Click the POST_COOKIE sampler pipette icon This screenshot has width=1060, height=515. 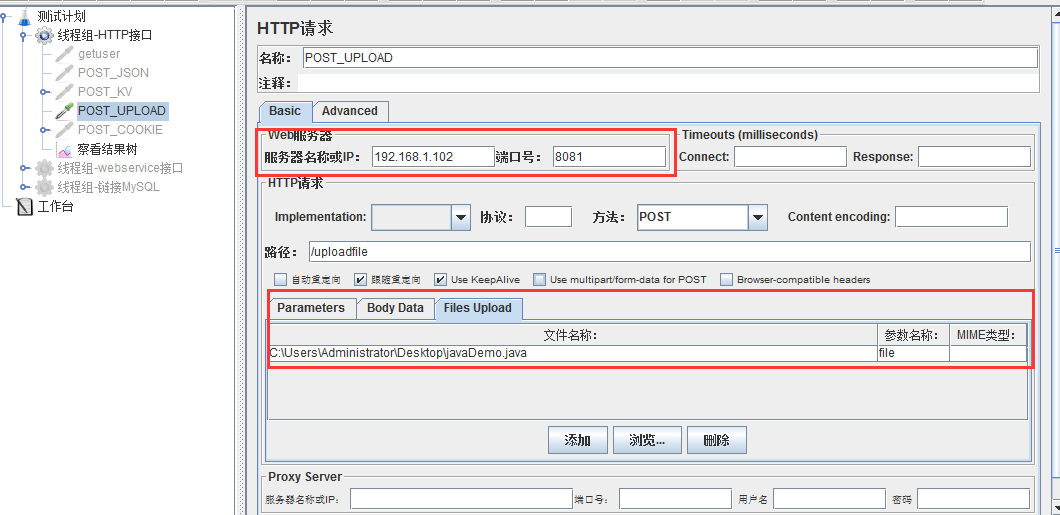[64, 129]
